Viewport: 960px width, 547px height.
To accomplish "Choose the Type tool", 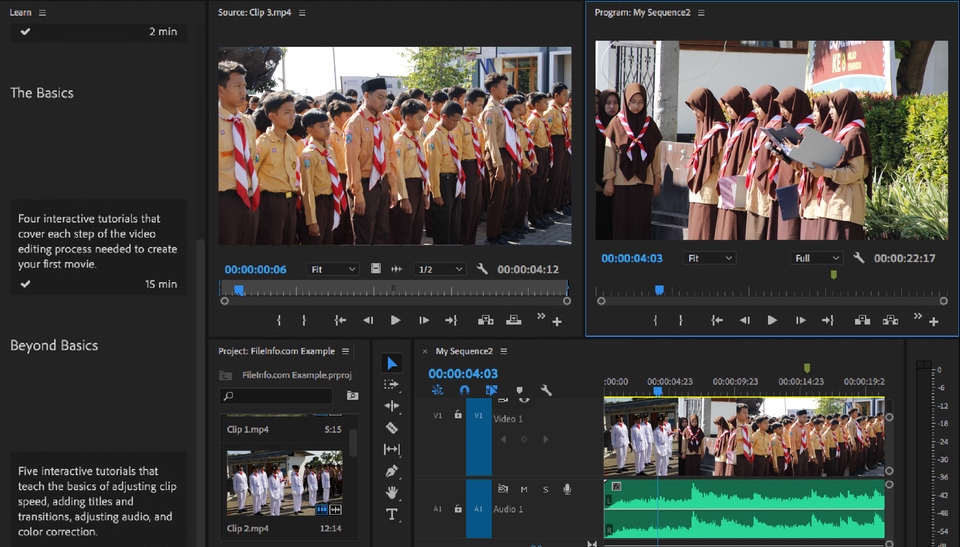I will [x=392, y=514].
